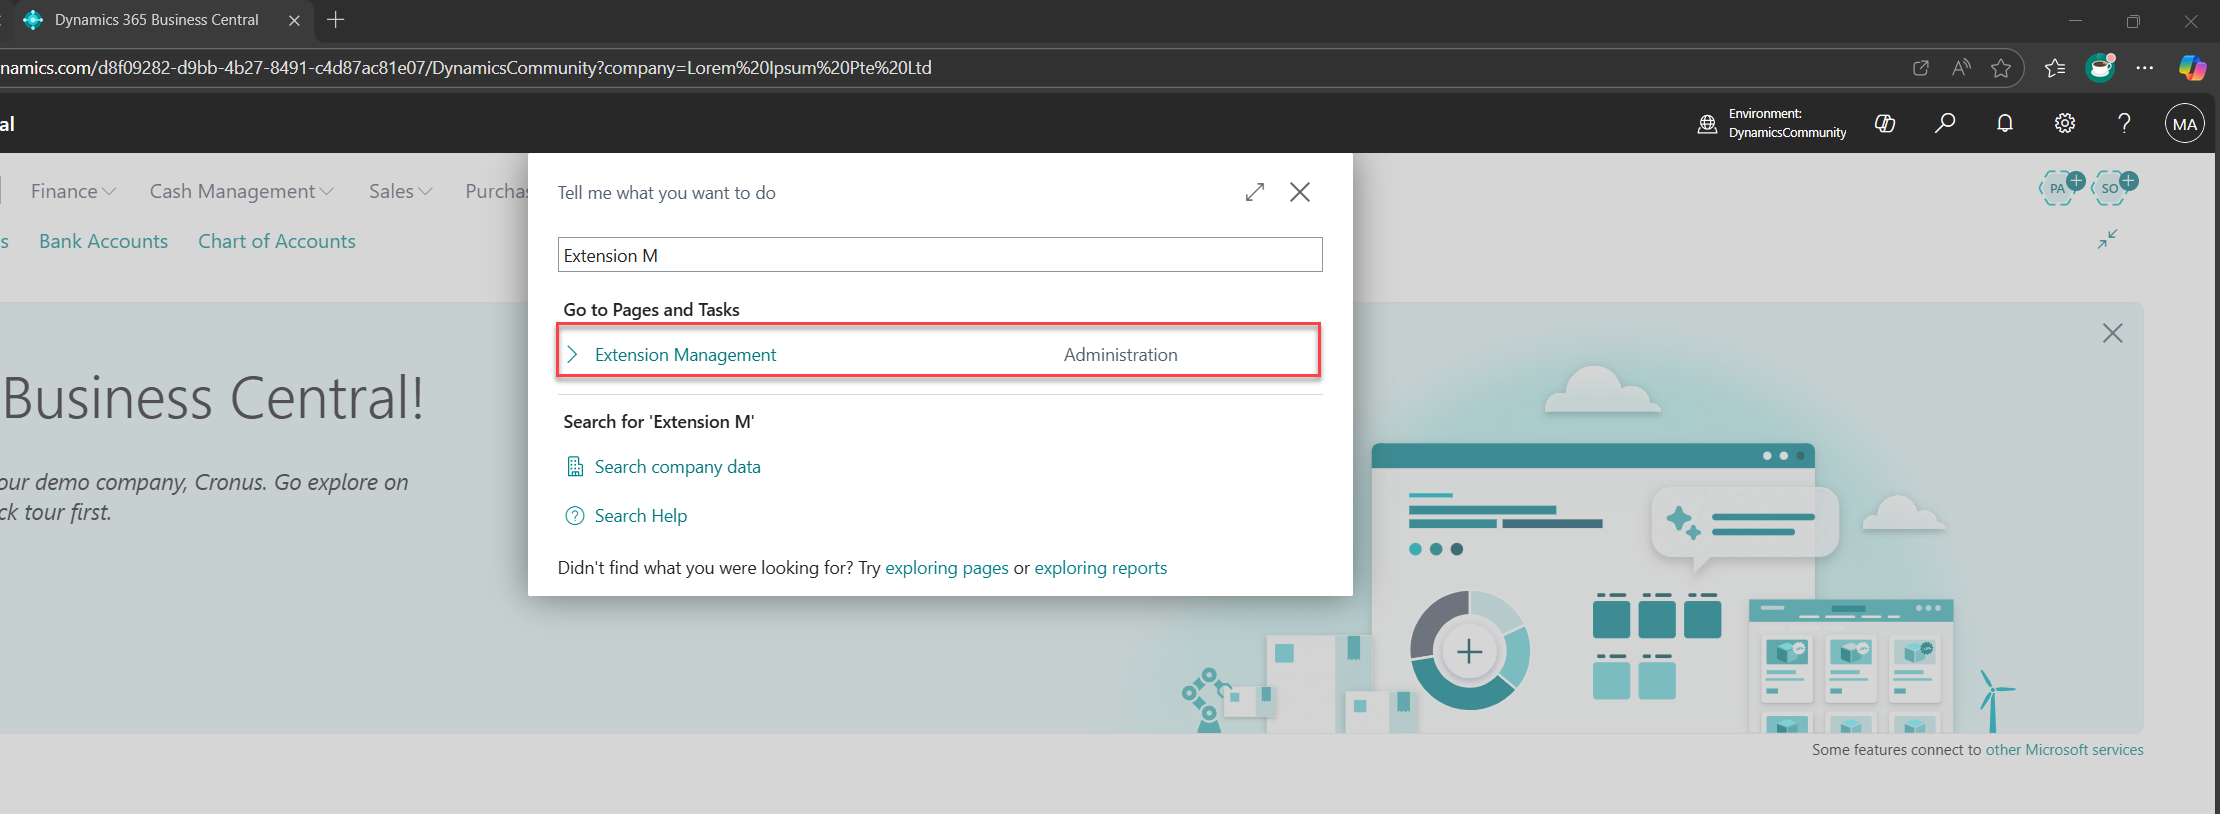Create new sales order via SO icon
2220x814 pixels.
[2113, 187]
